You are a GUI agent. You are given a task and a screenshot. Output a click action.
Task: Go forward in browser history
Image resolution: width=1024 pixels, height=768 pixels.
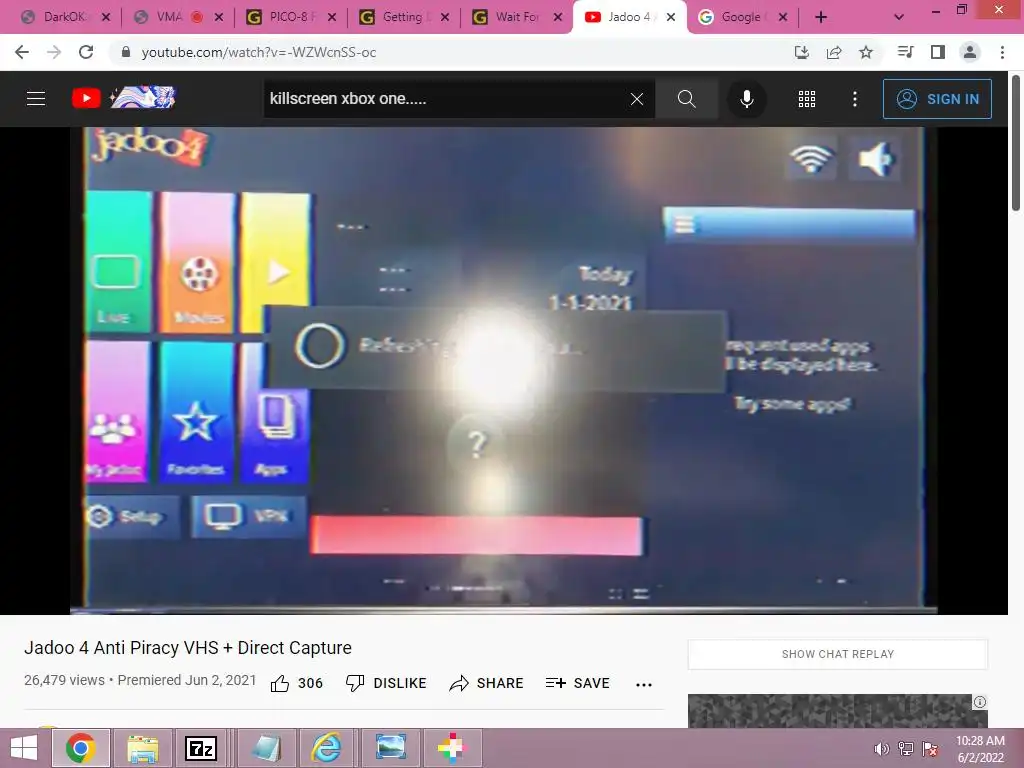click(54, 52)
